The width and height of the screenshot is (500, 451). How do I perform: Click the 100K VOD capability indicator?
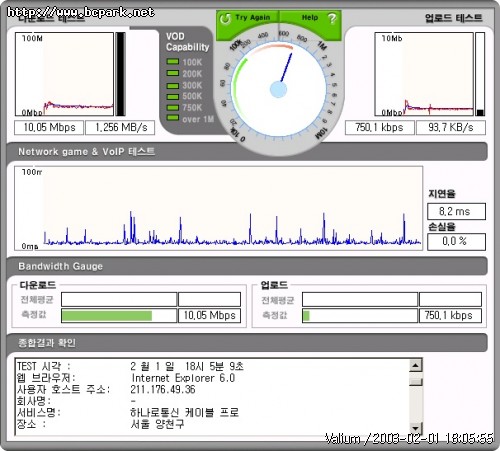(173, 62)
